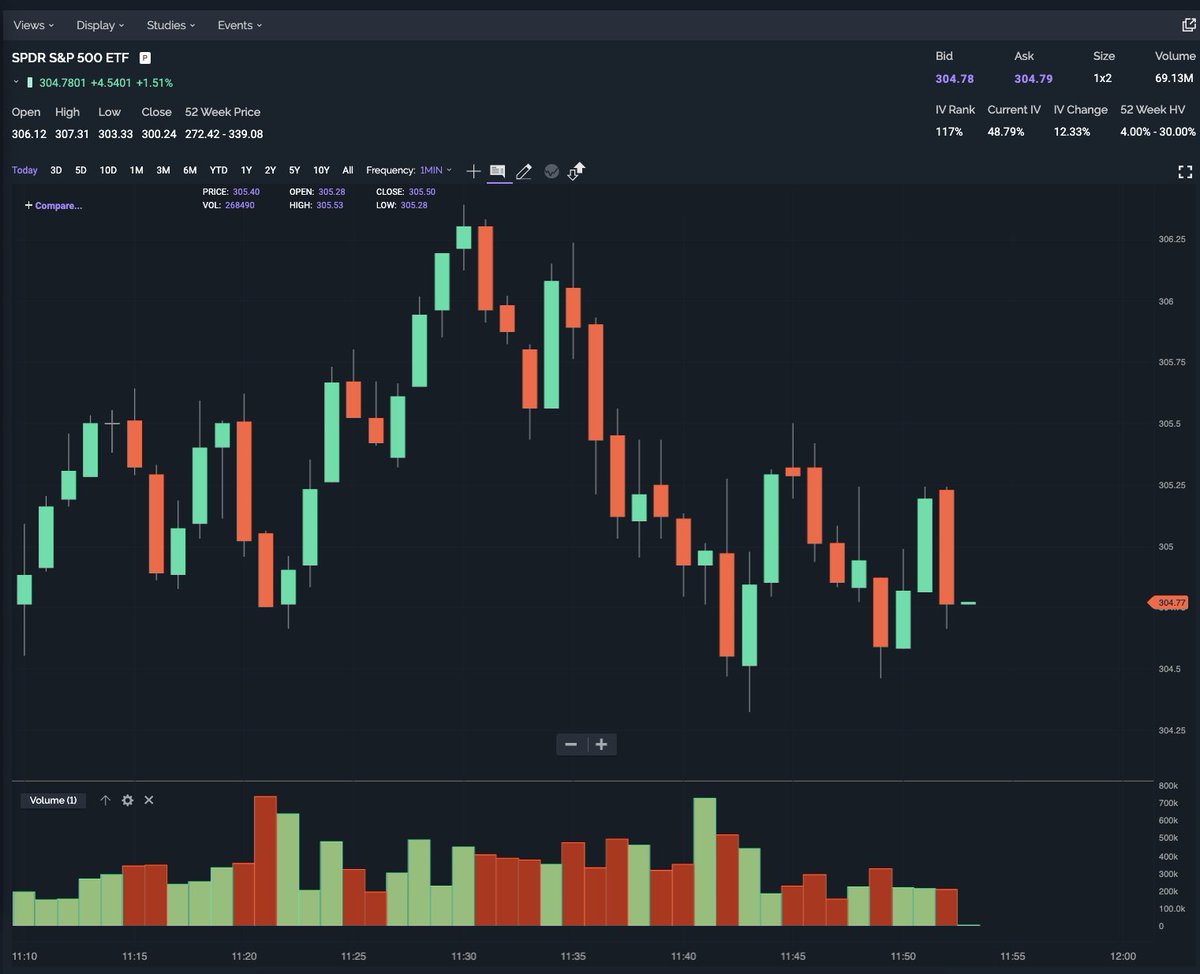Select the Today time range

[25, 171]
